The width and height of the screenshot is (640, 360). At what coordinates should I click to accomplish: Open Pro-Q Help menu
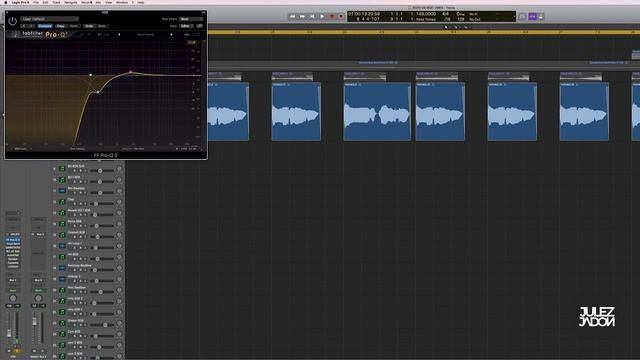(187, 35)
